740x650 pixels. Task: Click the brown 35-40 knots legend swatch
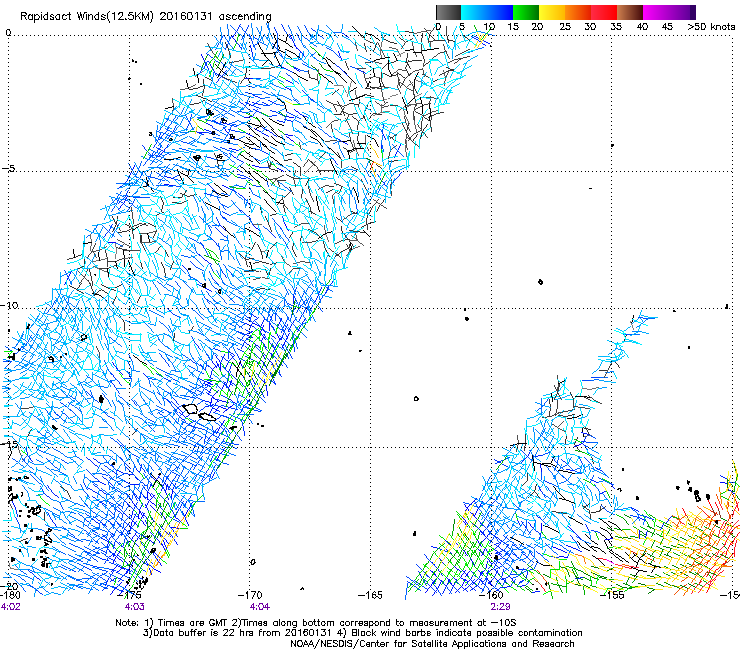630,12
